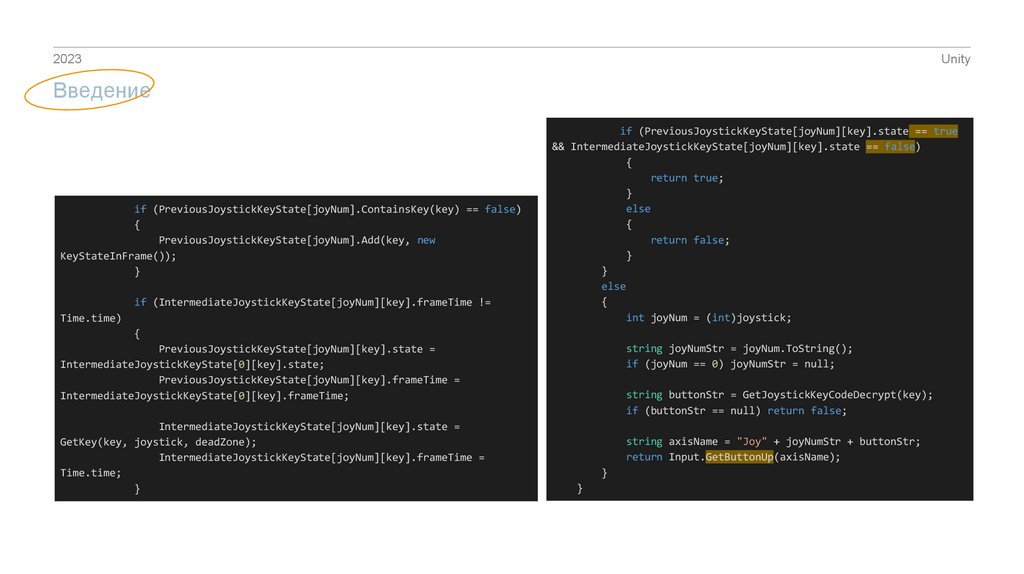Click 'if (buttonStr == null) return false;'
This screenshot has height=574, width=1024.
pyautogui.click(x=736, y=411)
